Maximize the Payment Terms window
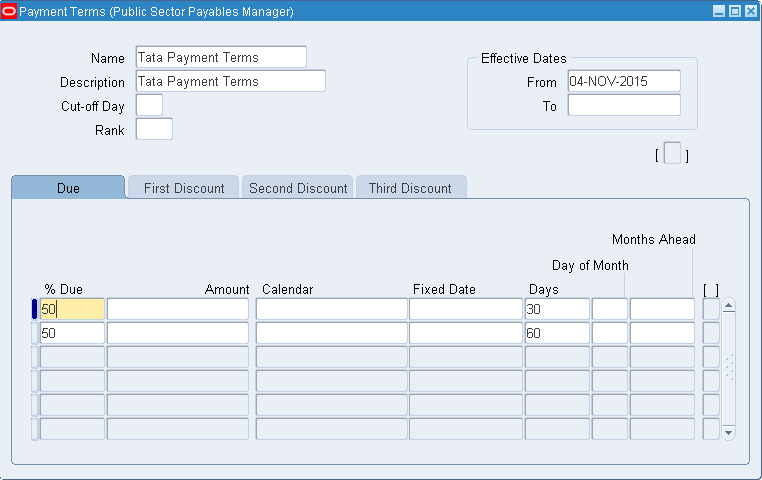The width and height of the screenshot is (762, 480). (x=734, y=11)
